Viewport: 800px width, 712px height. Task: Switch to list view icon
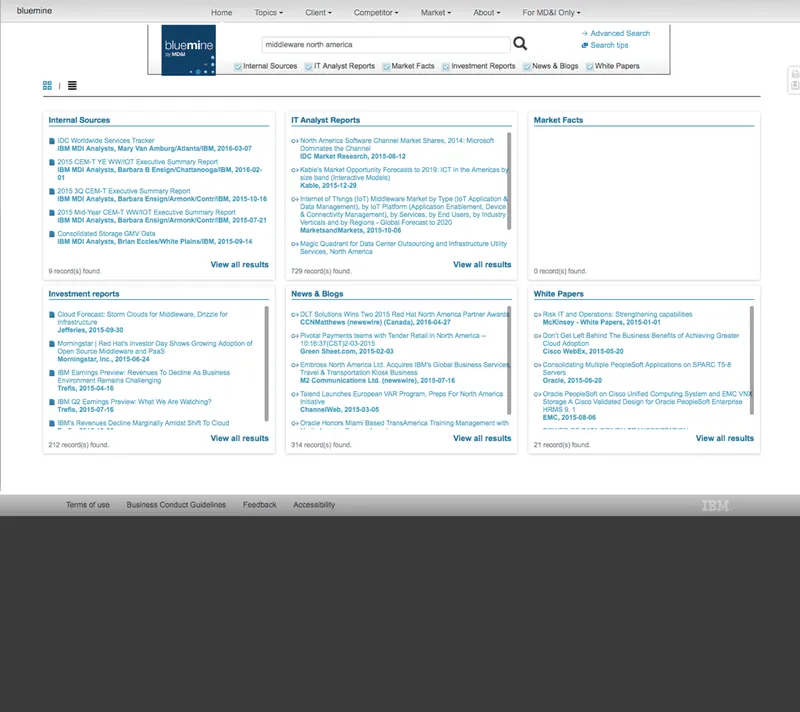pyautogui.click(x=72, y=85)
